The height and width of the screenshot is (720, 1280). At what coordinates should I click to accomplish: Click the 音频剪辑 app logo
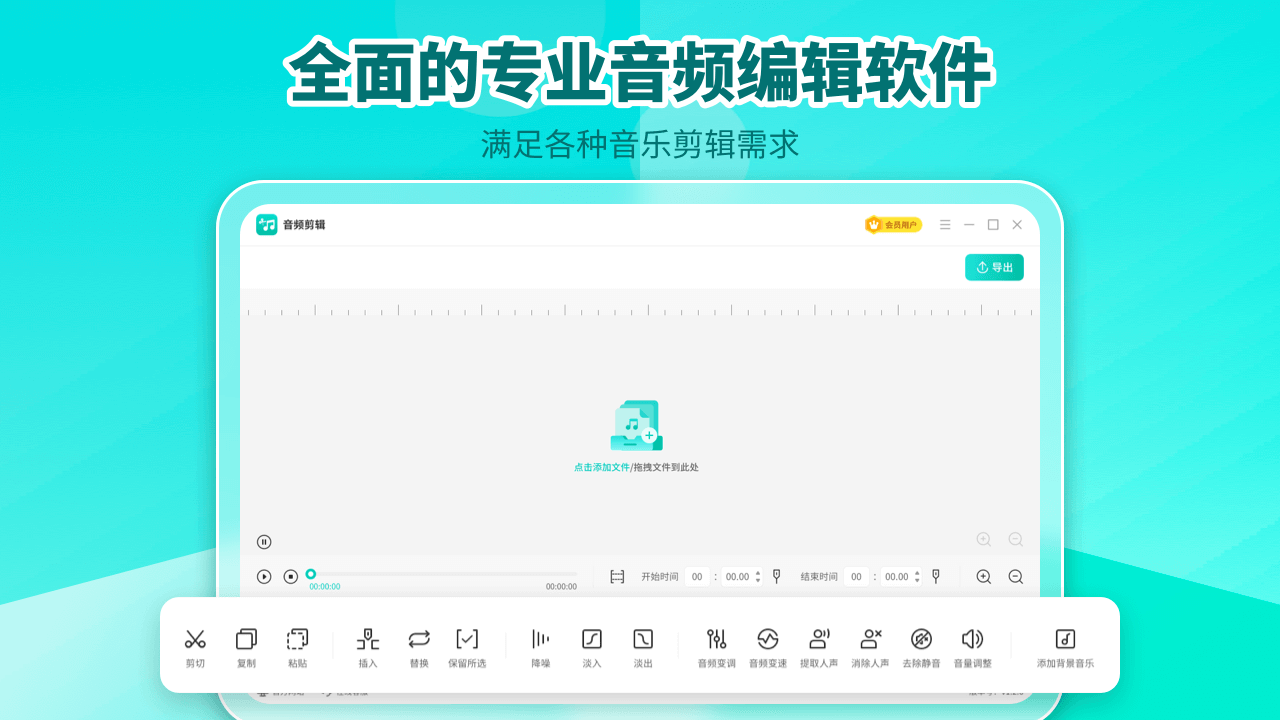click(267, 225)
